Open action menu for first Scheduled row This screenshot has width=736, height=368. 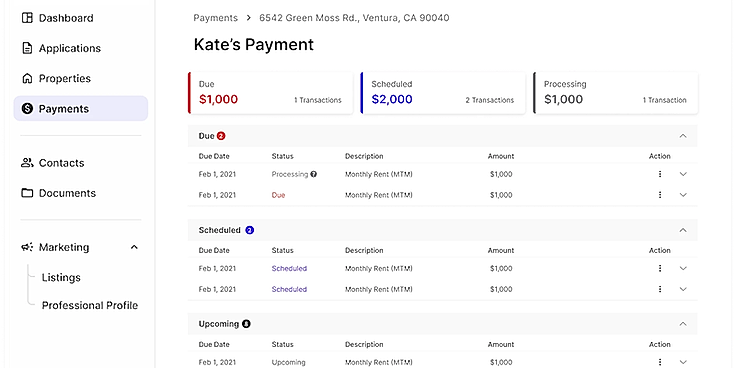coord(660,268)
